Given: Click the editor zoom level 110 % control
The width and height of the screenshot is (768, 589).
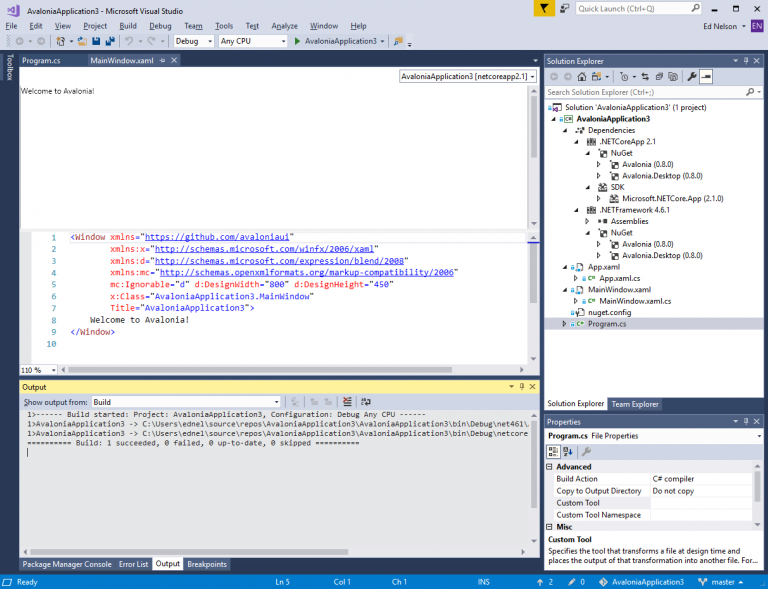Looking at the screenshot, I should click(37, 370).
